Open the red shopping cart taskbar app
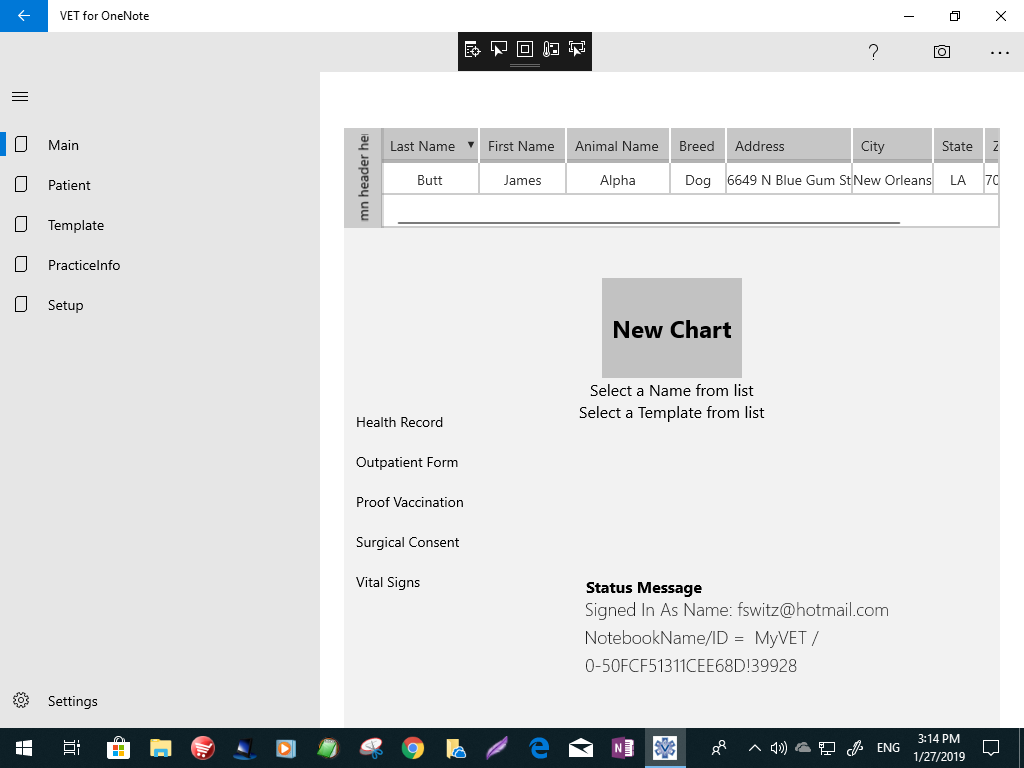Viewport: 1024px width, 768px height. pos(202,748)
